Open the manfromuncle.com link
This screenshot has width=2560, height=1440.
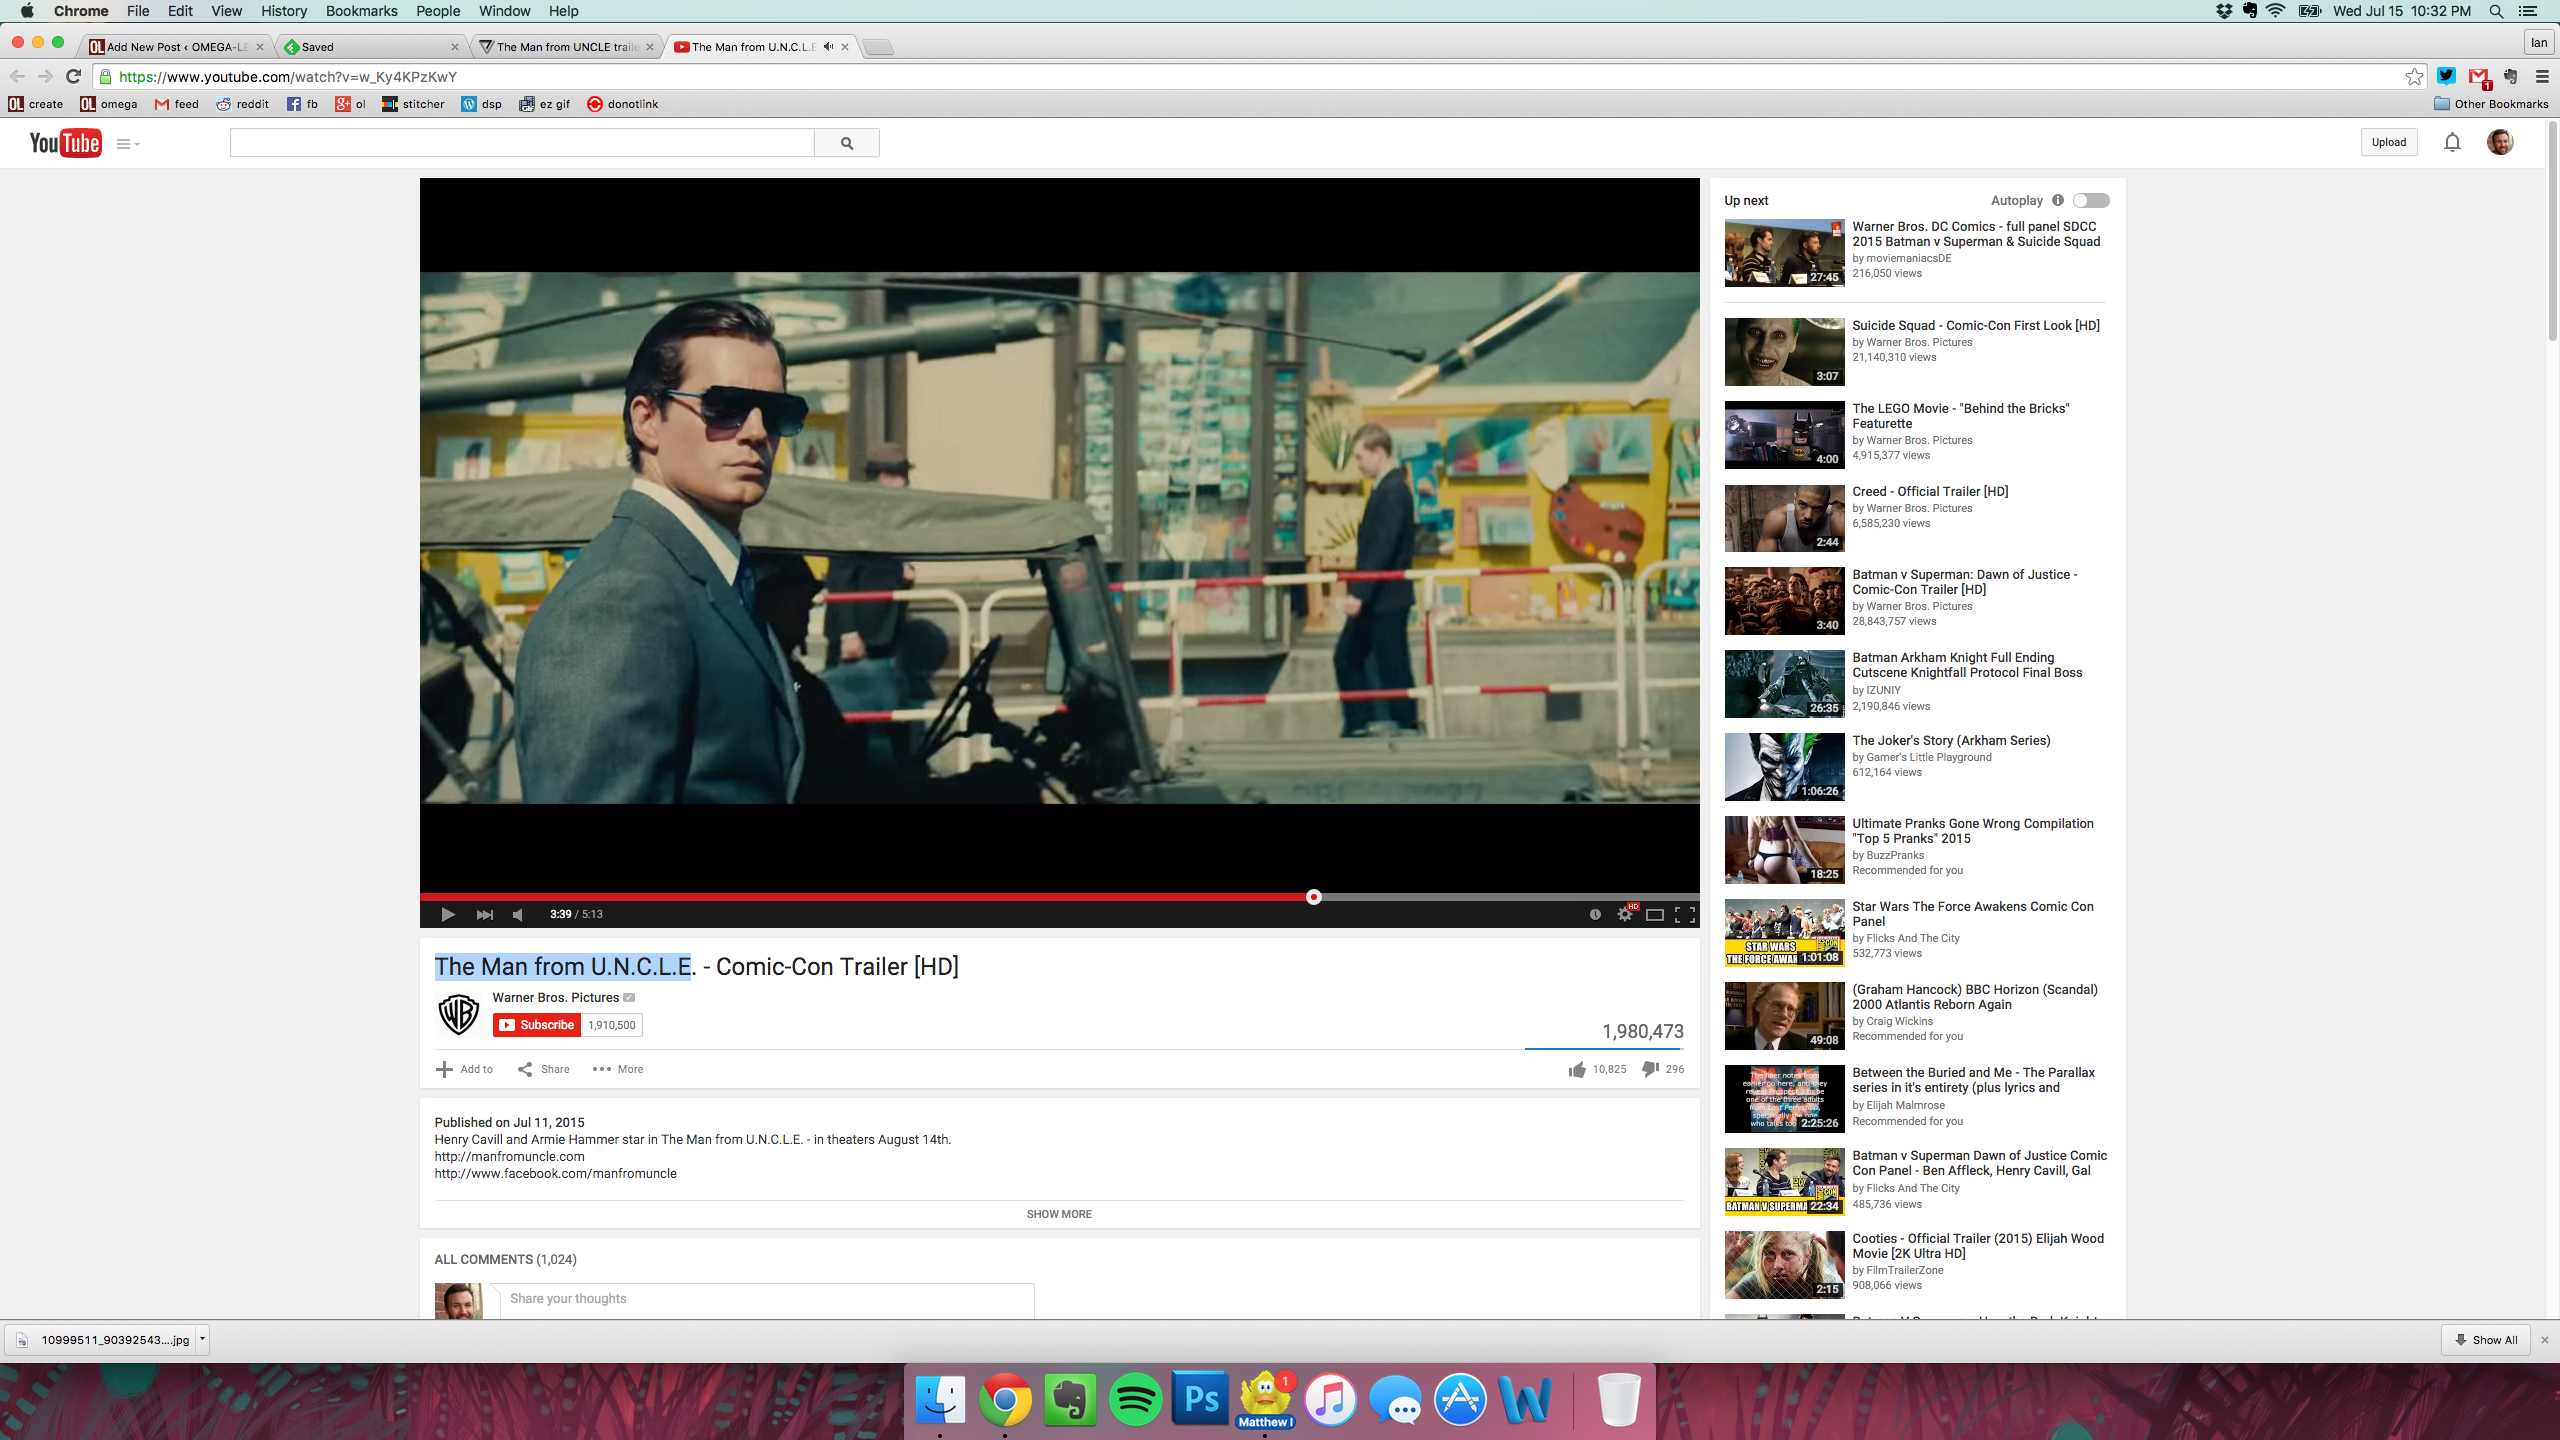[509, 1157]
